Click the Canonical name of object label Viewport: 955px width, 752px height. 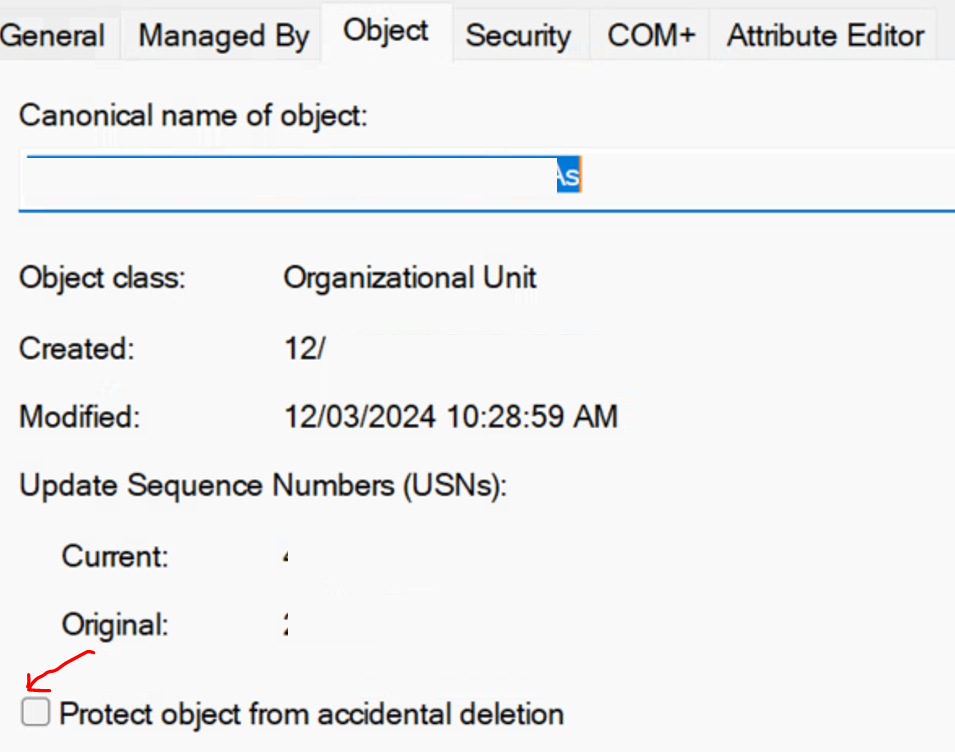point(193,116)
